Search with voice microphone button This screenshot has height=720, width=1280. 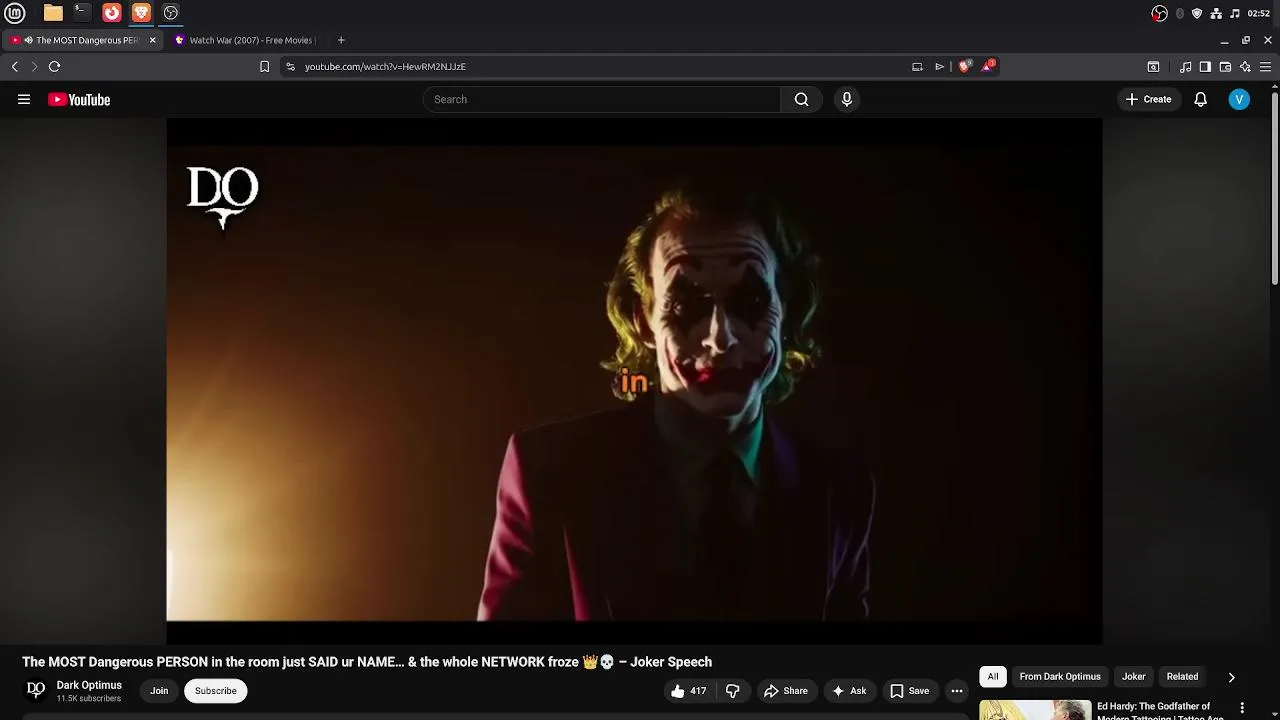[847, 99]
